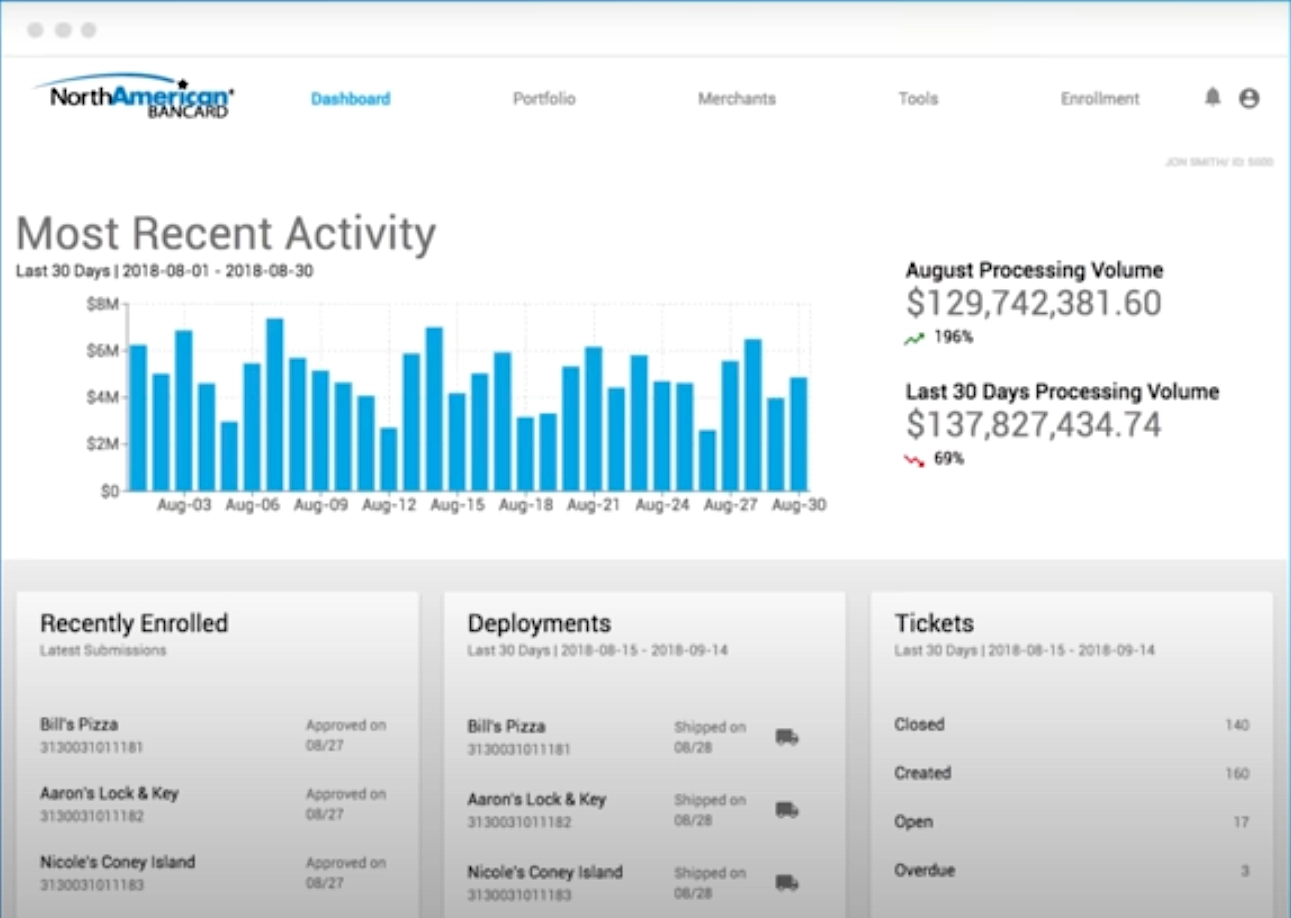Image resolution: width=1291 pixels, height=918 pixels.
Task: Open Nicole's Coney Island in Deployments card
Action: coord(545,872)
